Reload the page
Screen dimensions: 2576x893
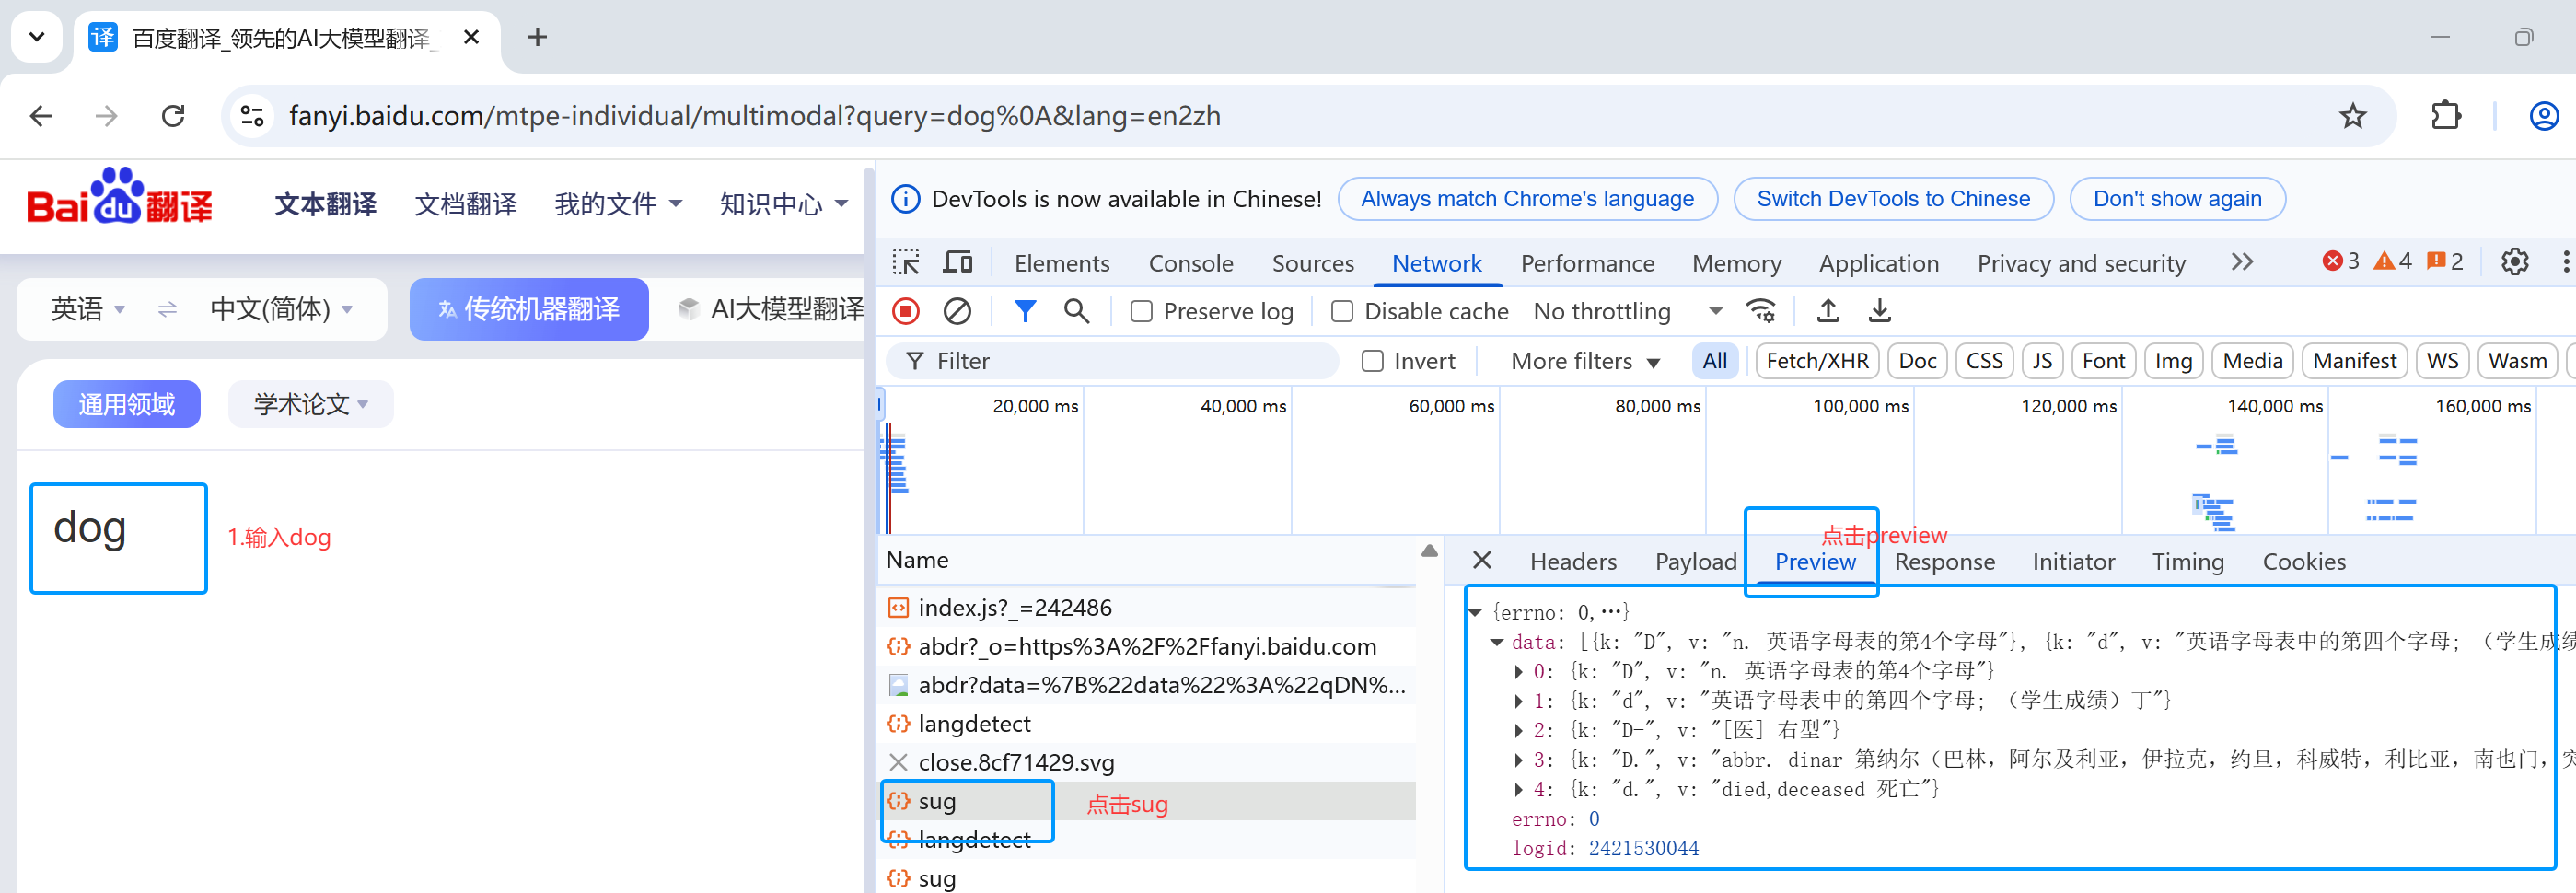(173, 116)
